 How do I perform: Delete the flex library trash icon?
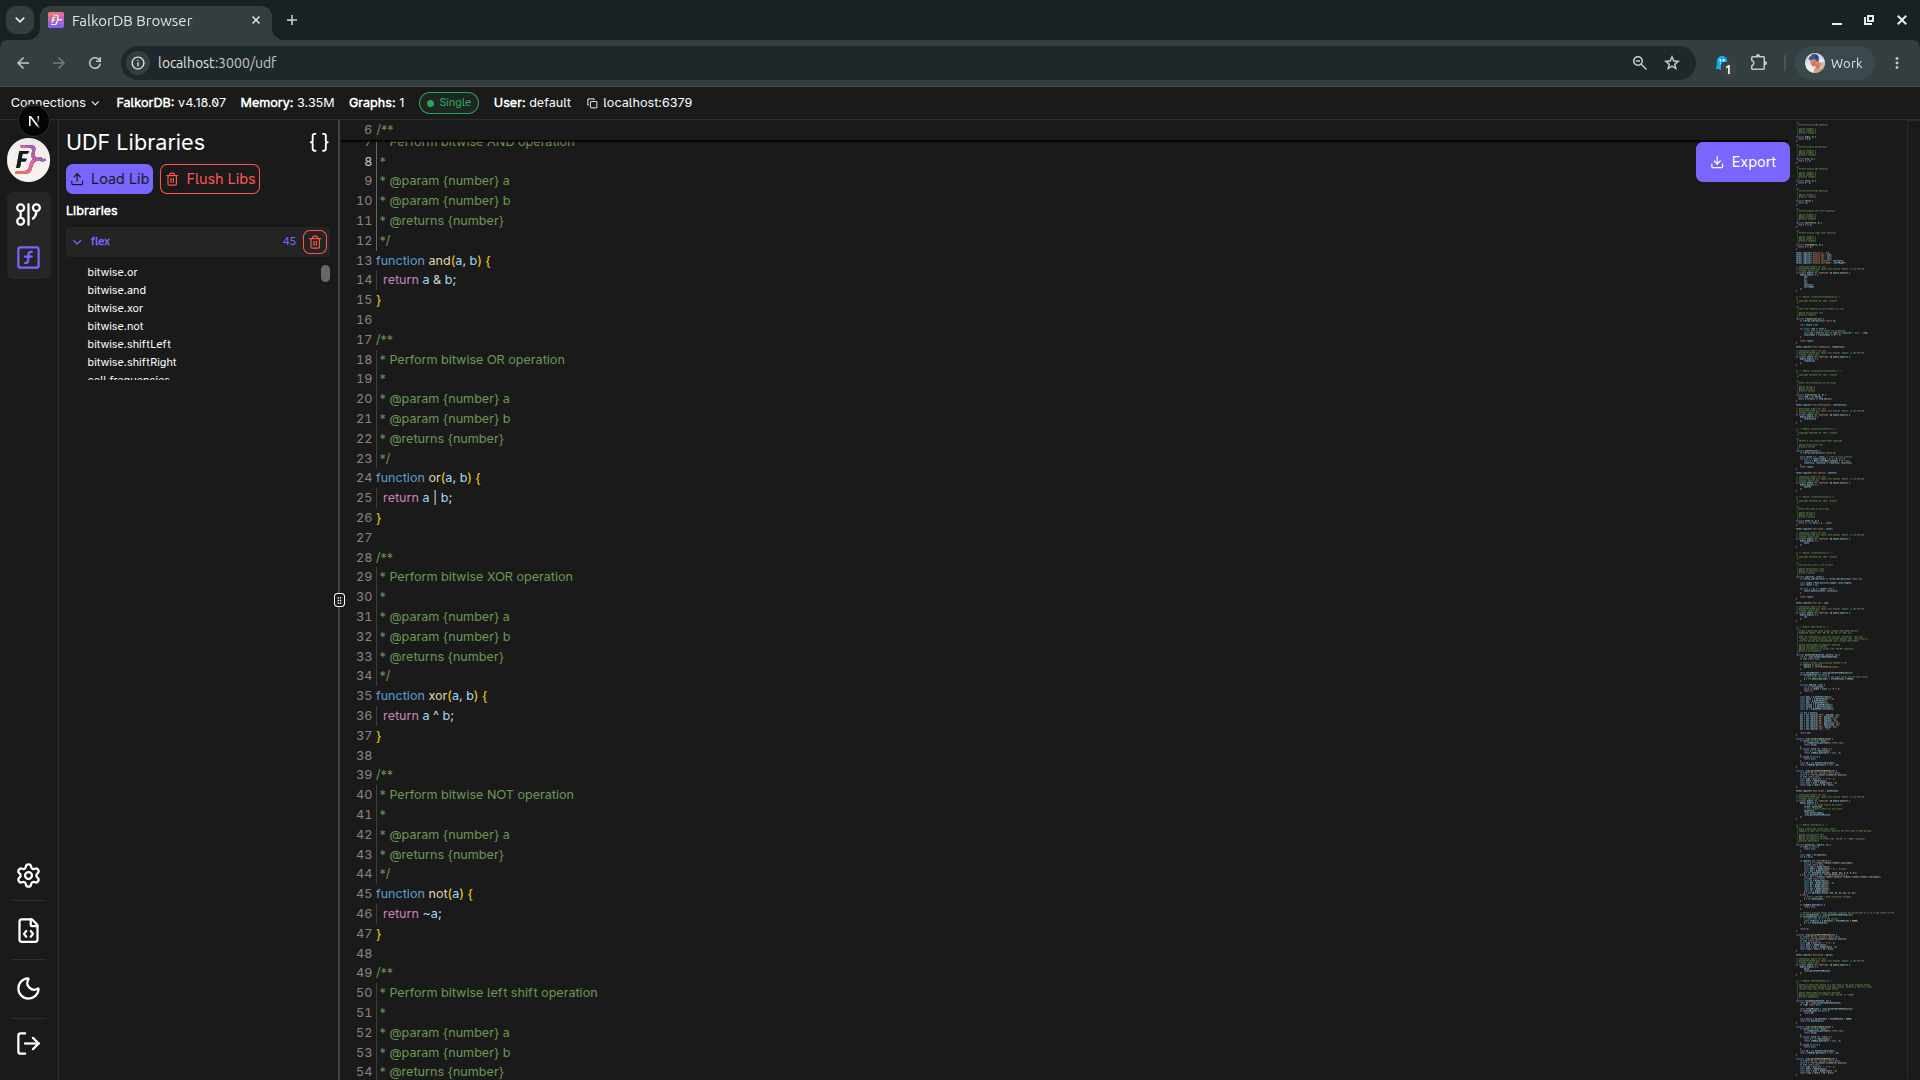click(x=315, y=242)
